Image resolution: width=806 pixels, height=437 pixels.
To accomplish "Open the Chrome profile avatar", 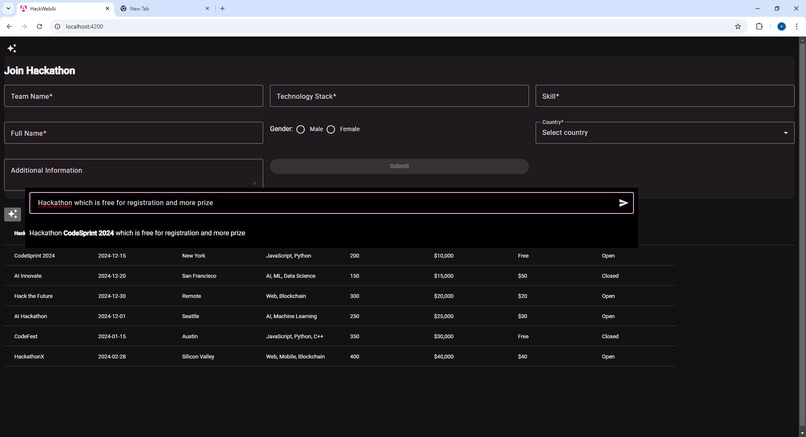I will (781, 26).
